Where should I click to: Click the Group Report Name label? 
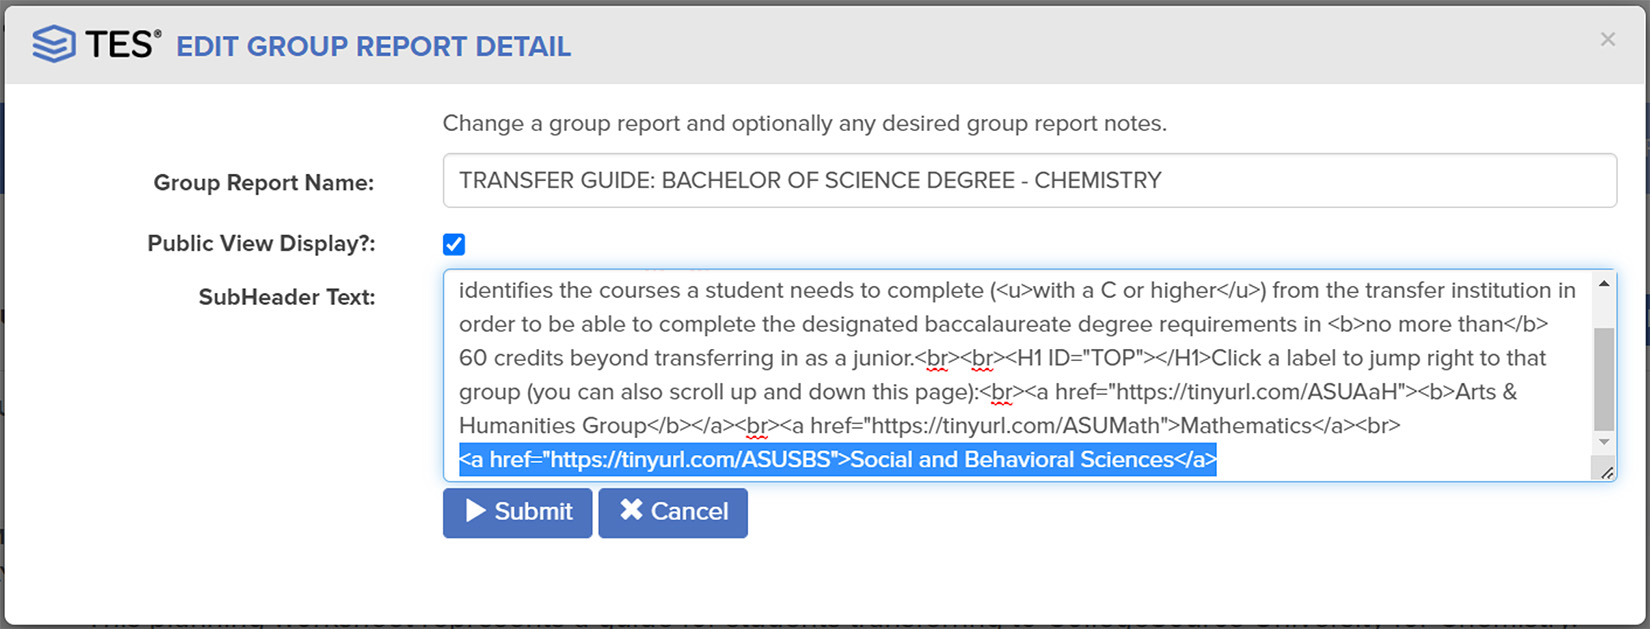point(263,182)
